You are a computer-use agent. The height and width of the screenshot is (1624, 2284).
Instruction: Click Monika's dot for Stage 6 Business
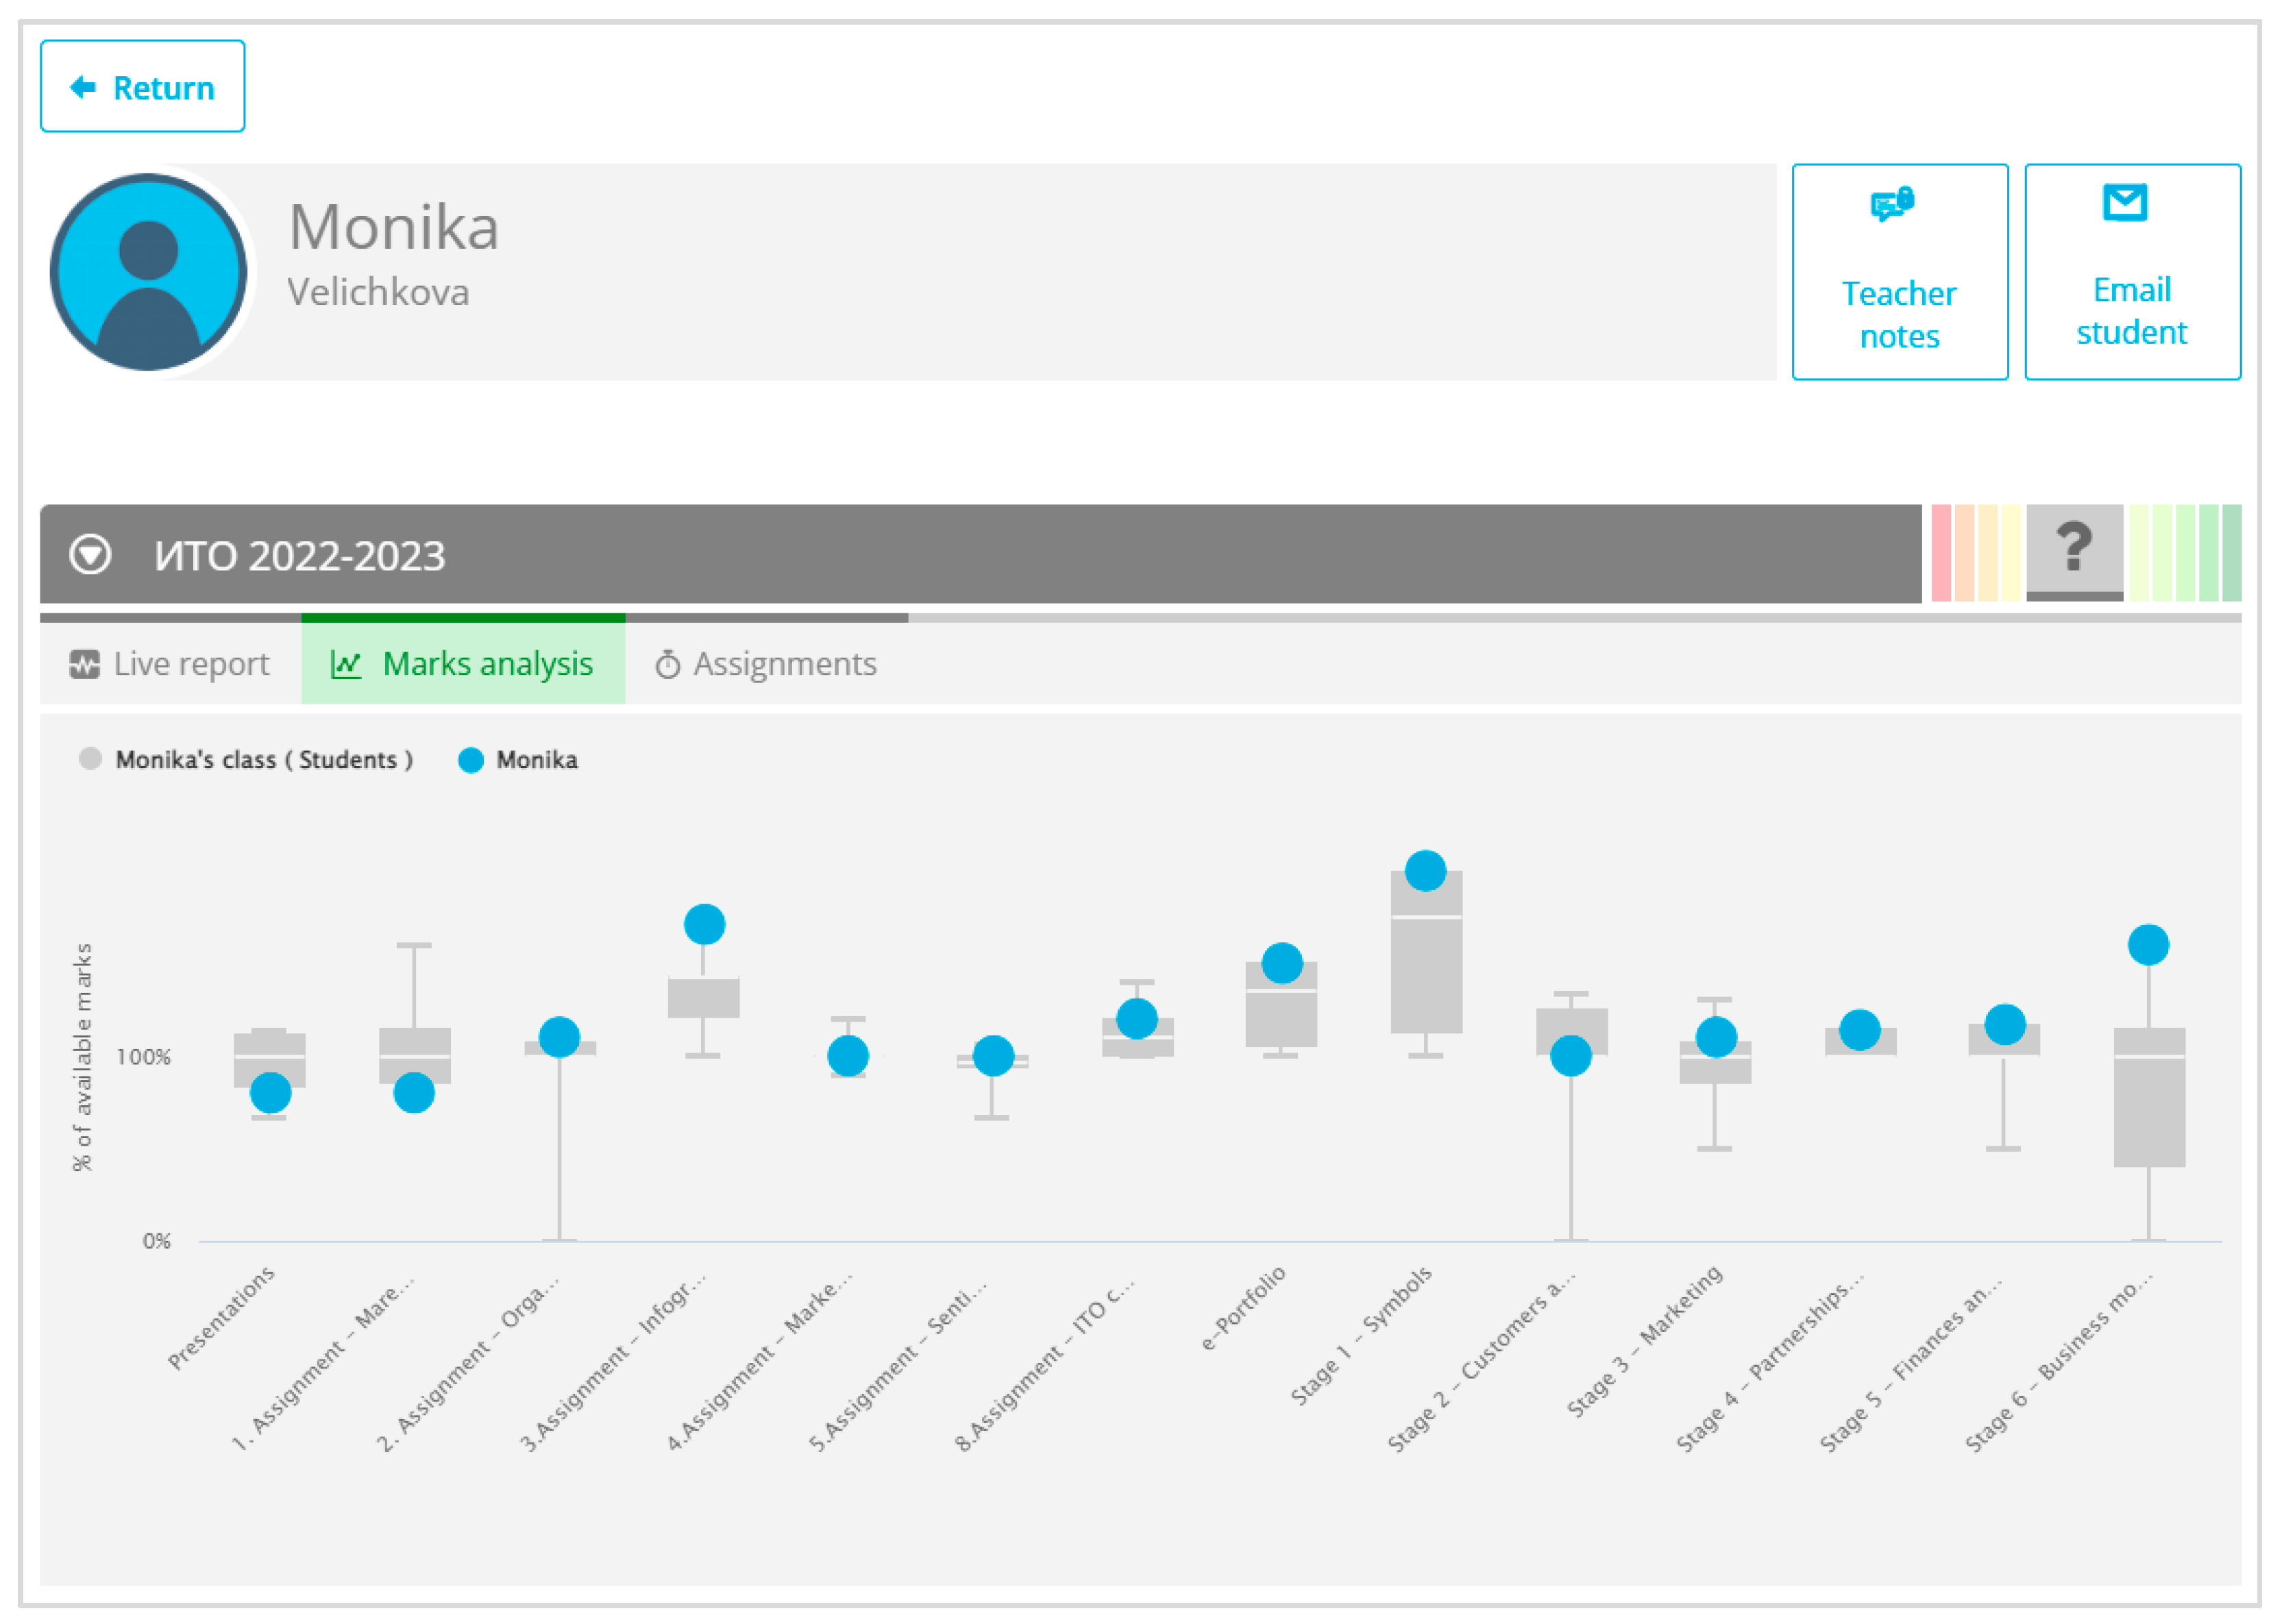coord(2148,945)
